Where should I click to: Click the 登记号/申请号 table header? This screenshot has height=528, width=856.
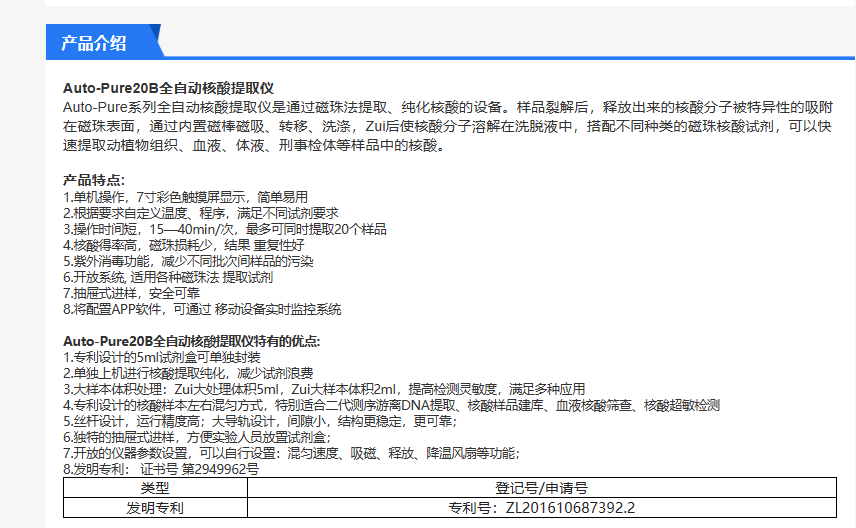tap(542, 488)
